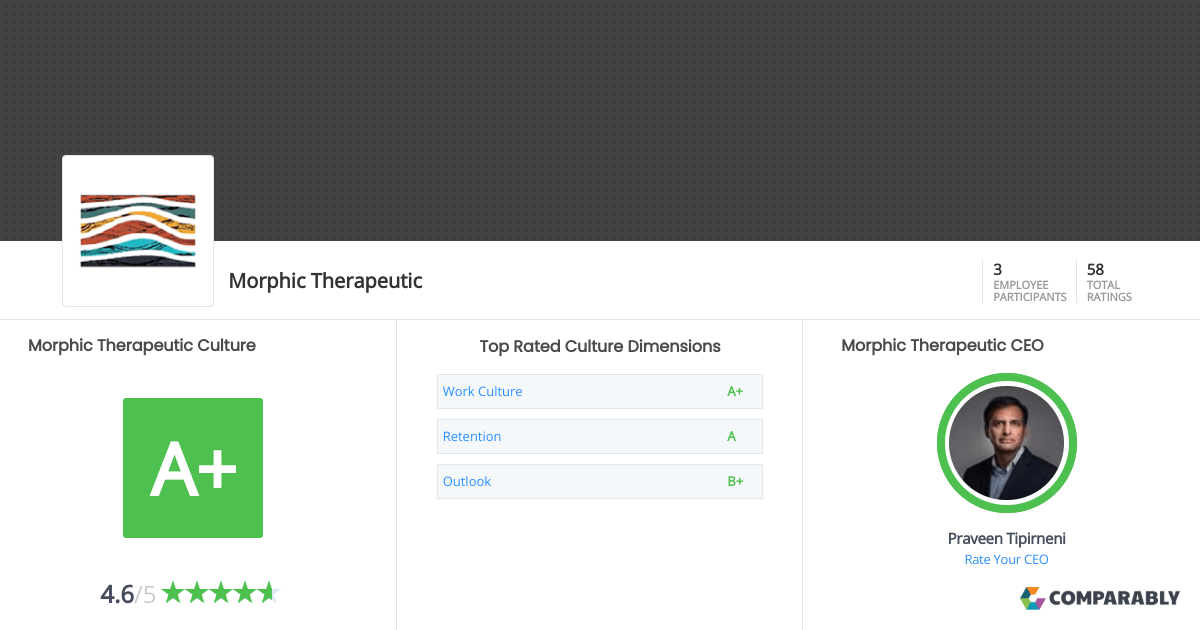Click the Morphic Therapeutic Culture heading
The width and height of the screenshot is (1200, 630).
click(x=142, y=345)
